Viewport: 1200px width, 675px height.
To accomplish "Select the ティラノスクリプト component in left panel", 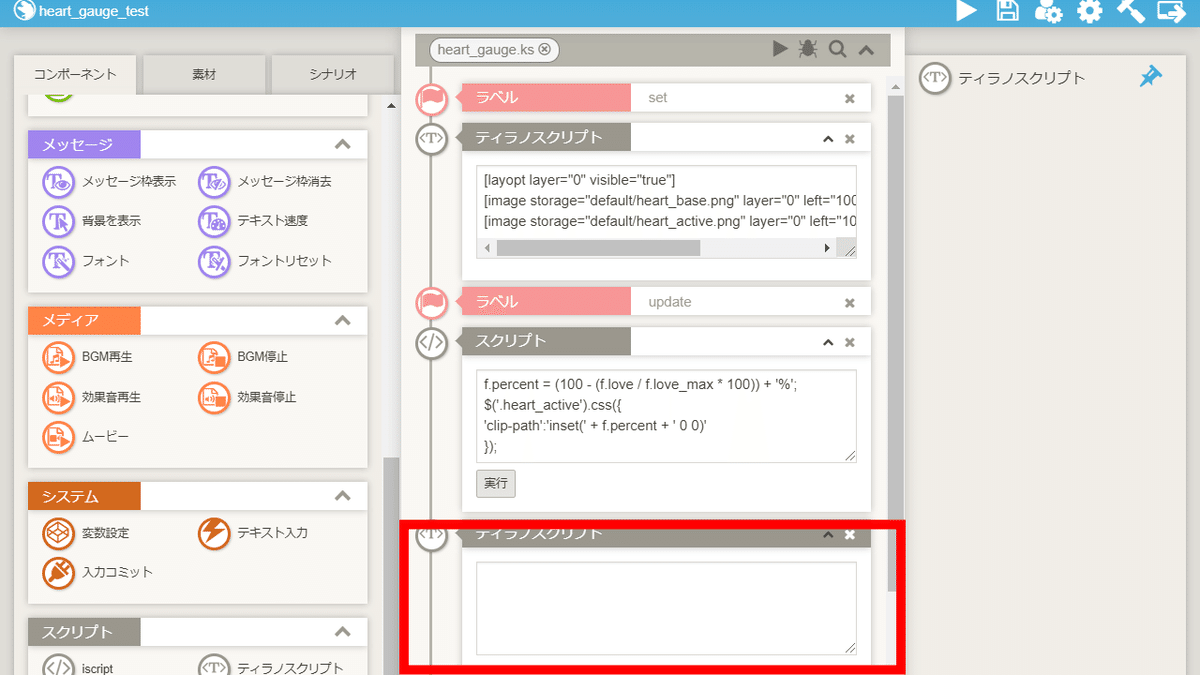I will coord(271,667).
